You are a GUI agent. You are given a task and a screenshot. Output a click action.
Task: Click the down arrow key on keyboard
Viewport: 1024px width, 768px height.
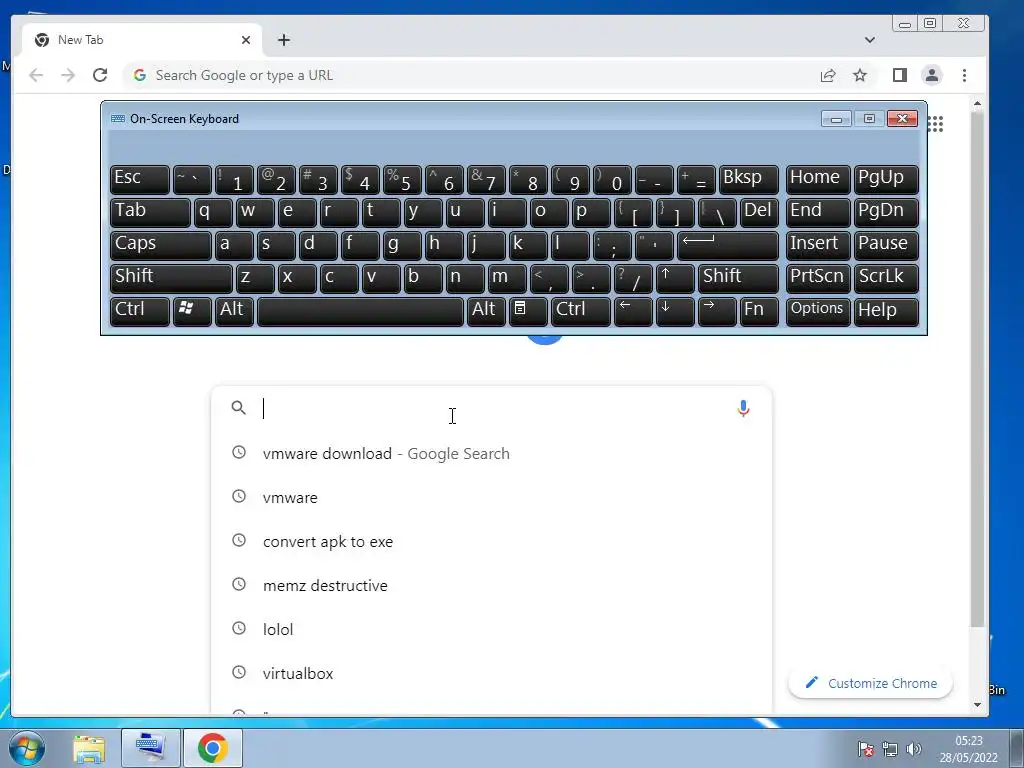675,311
